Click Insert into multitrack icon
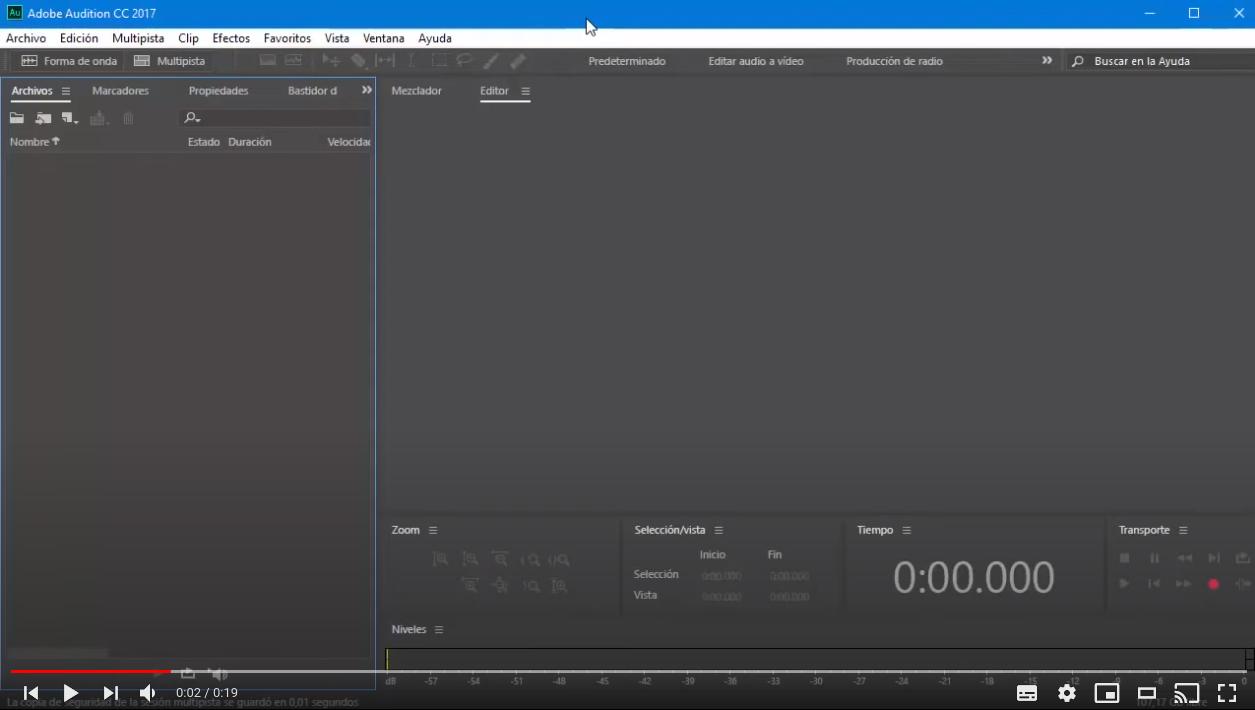 [98, 118]
